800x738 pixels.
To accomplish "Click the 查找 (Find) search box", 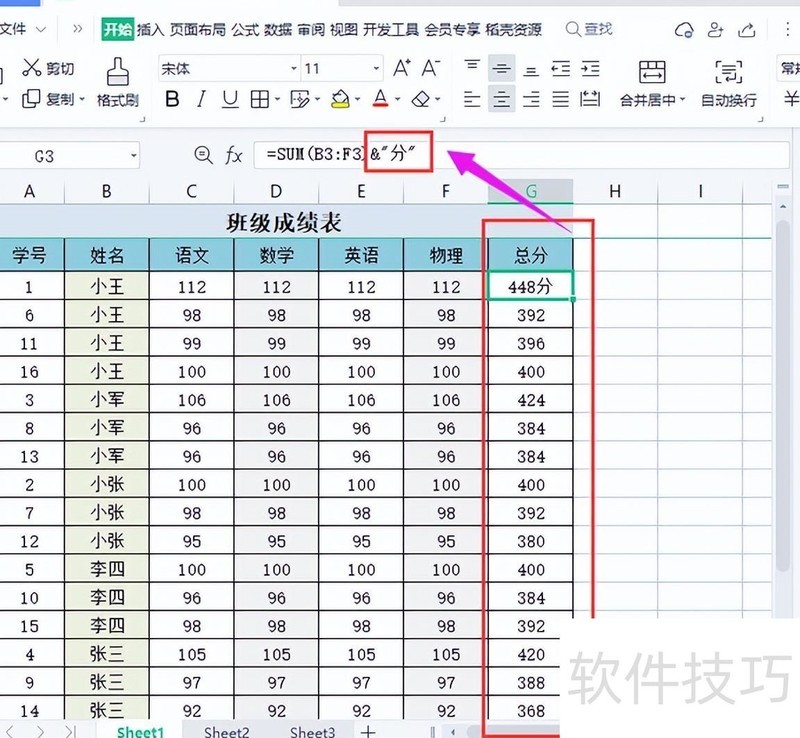I will click(x=590, y=30).
